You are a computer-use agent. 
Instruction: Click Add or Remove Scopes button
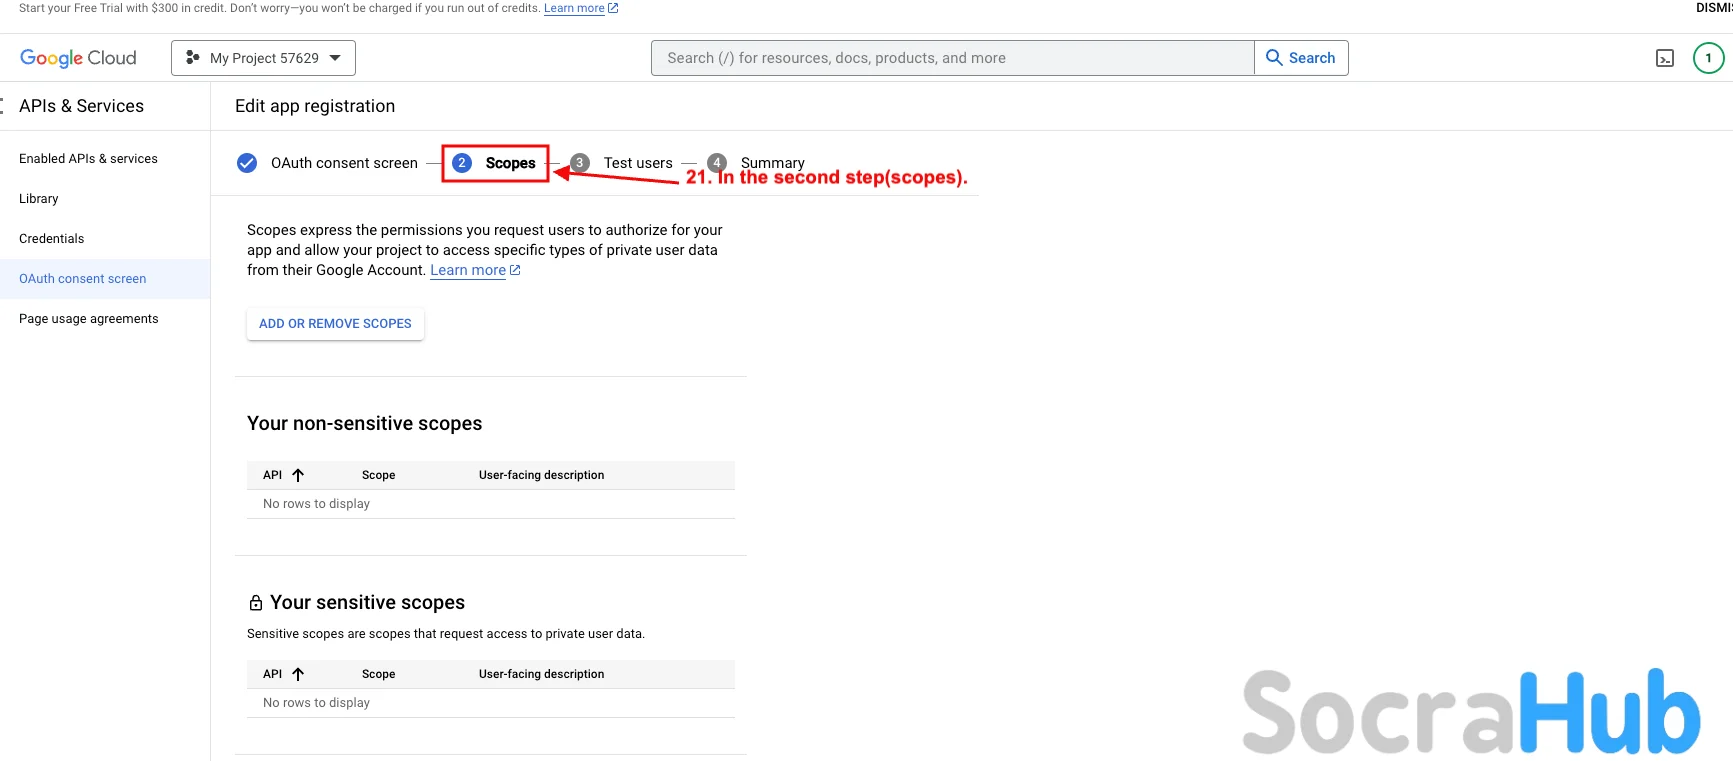pos(335,324)
